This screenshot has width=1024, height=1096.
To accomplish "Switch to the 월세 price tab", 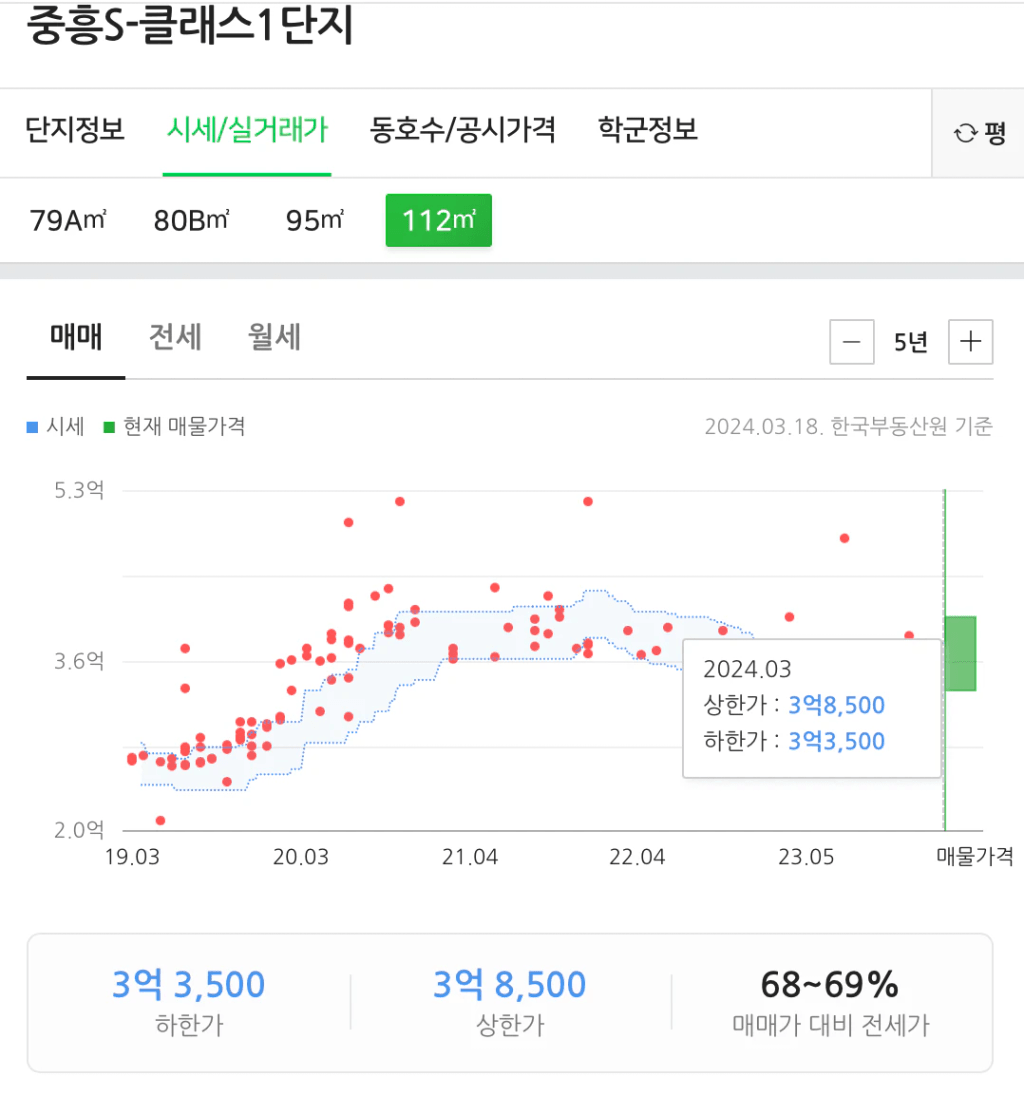I will coord(274,338).
